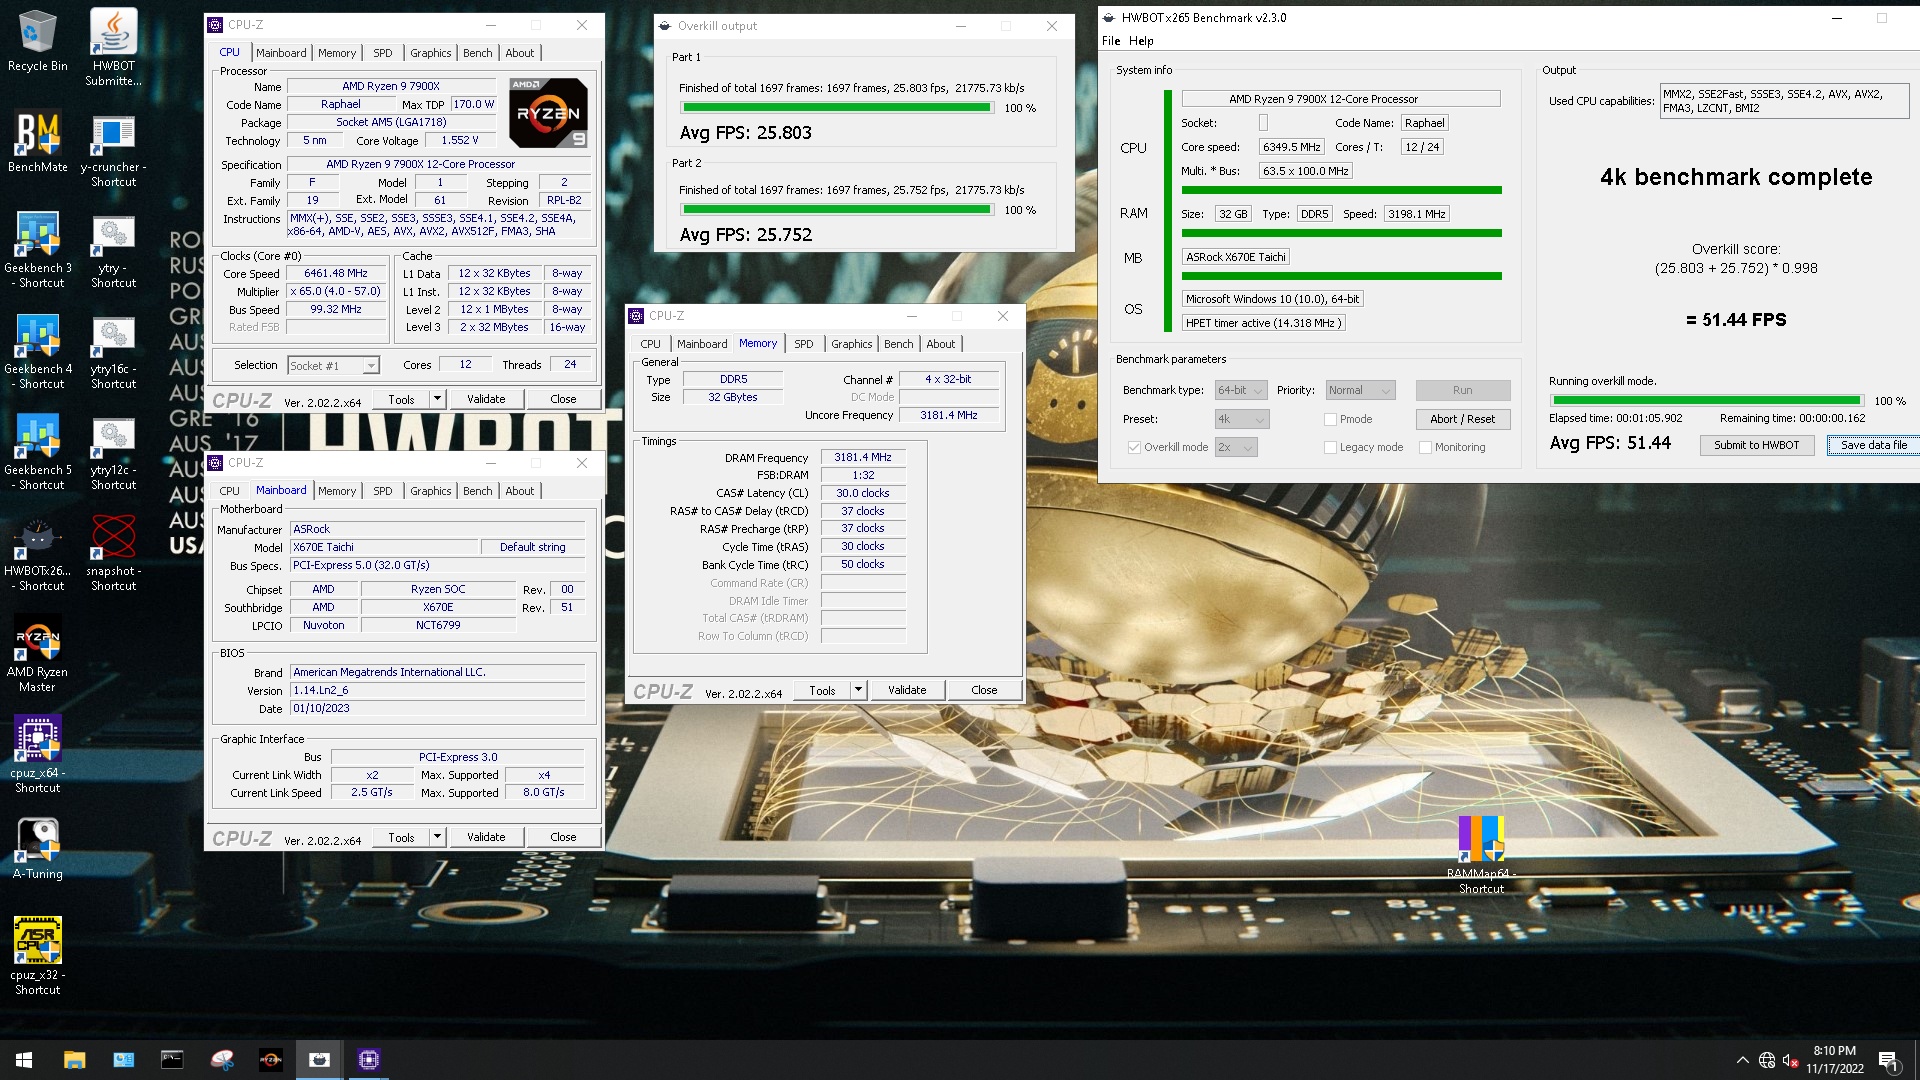Click Validate in top CPU-Z window
This screenshot has height=1080, width=1920.
(x=486, y=399)
